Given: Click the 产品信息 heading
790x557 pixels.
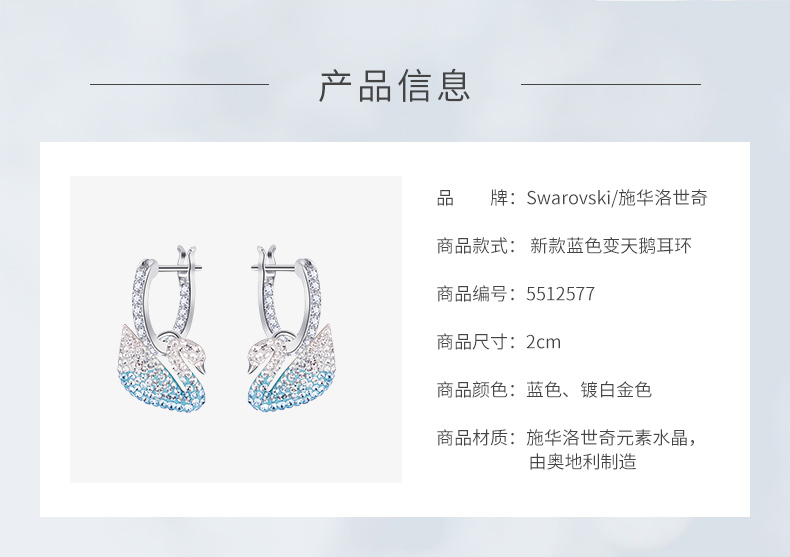Looking at the screenshot, I should coord(394,86).
